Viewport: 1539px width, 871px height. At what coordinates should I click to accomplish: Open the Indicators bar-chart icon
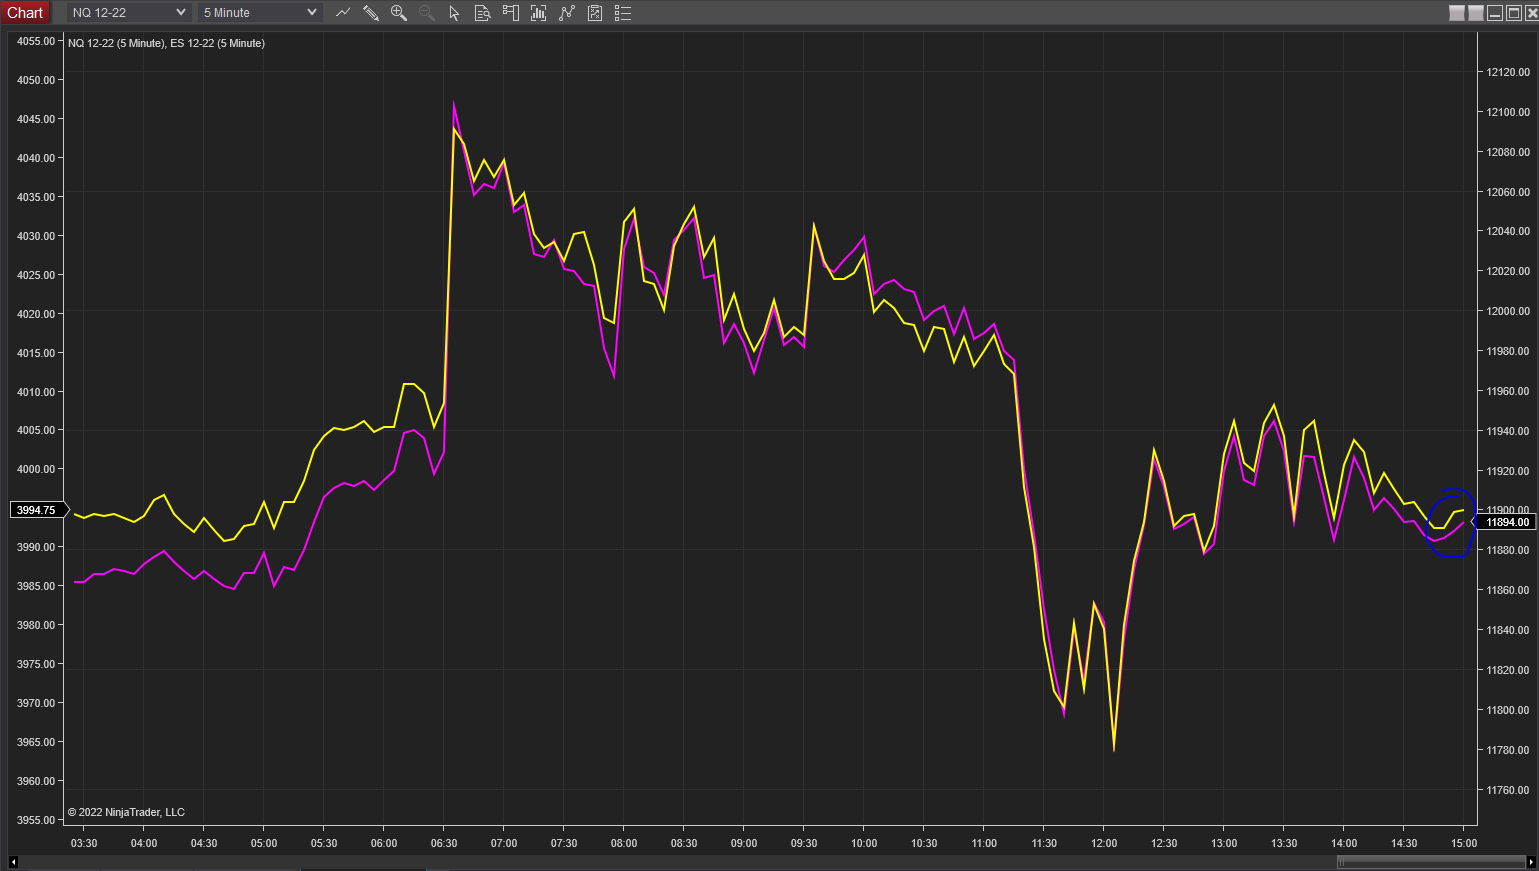(539, 13)
